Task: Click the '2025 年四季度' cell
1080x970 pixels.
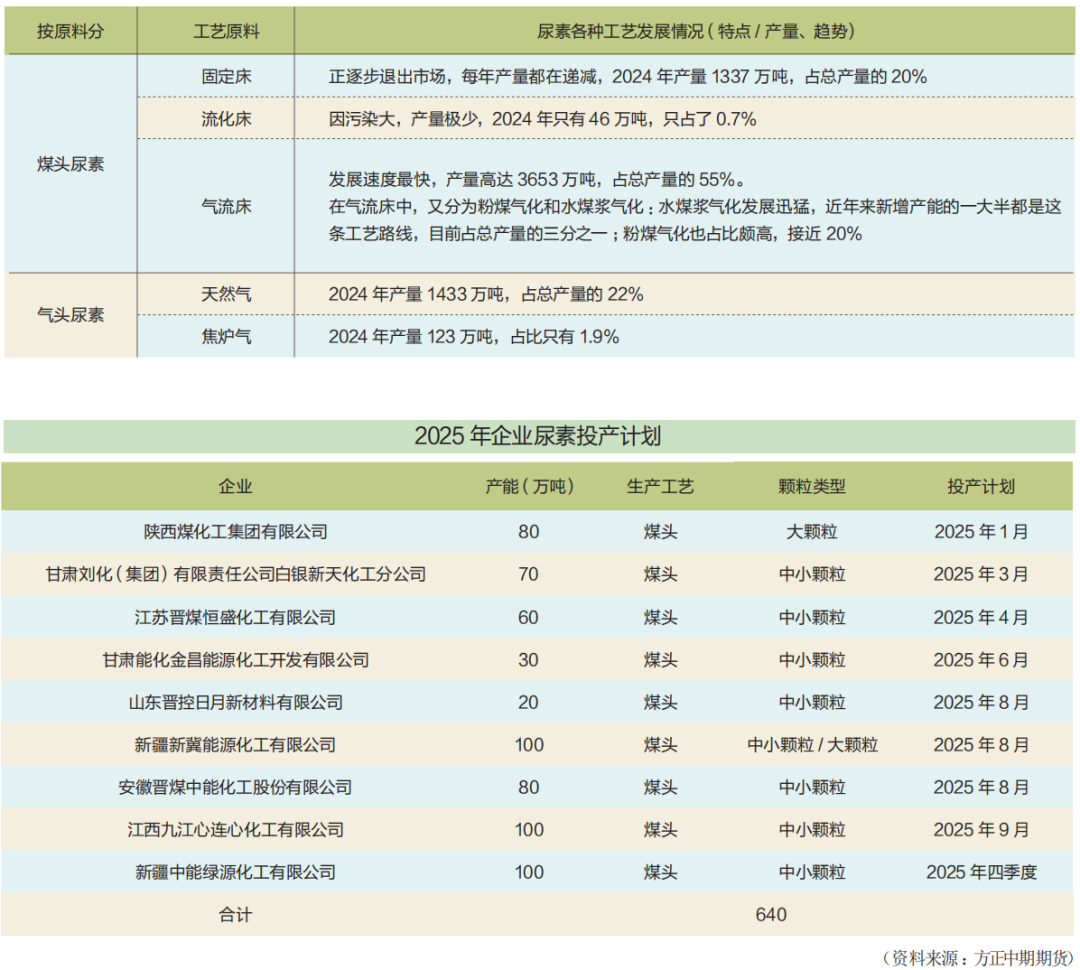Action: pyautogui.click(x=982, y=872)
